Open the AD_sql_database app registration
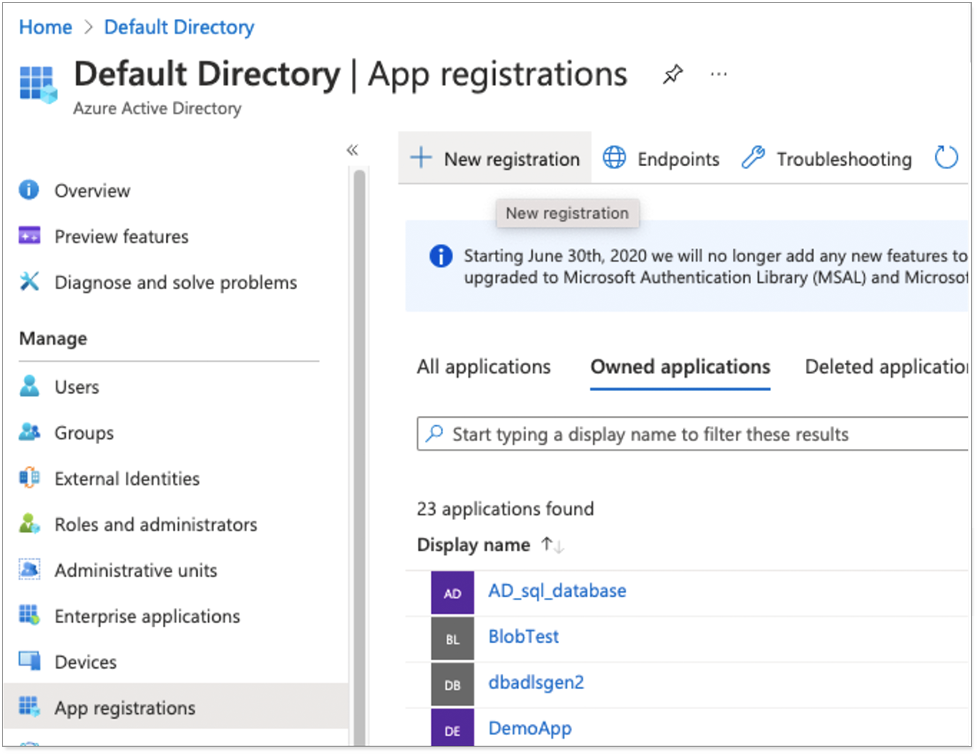978x754 pixels. (x=557, y=591)
